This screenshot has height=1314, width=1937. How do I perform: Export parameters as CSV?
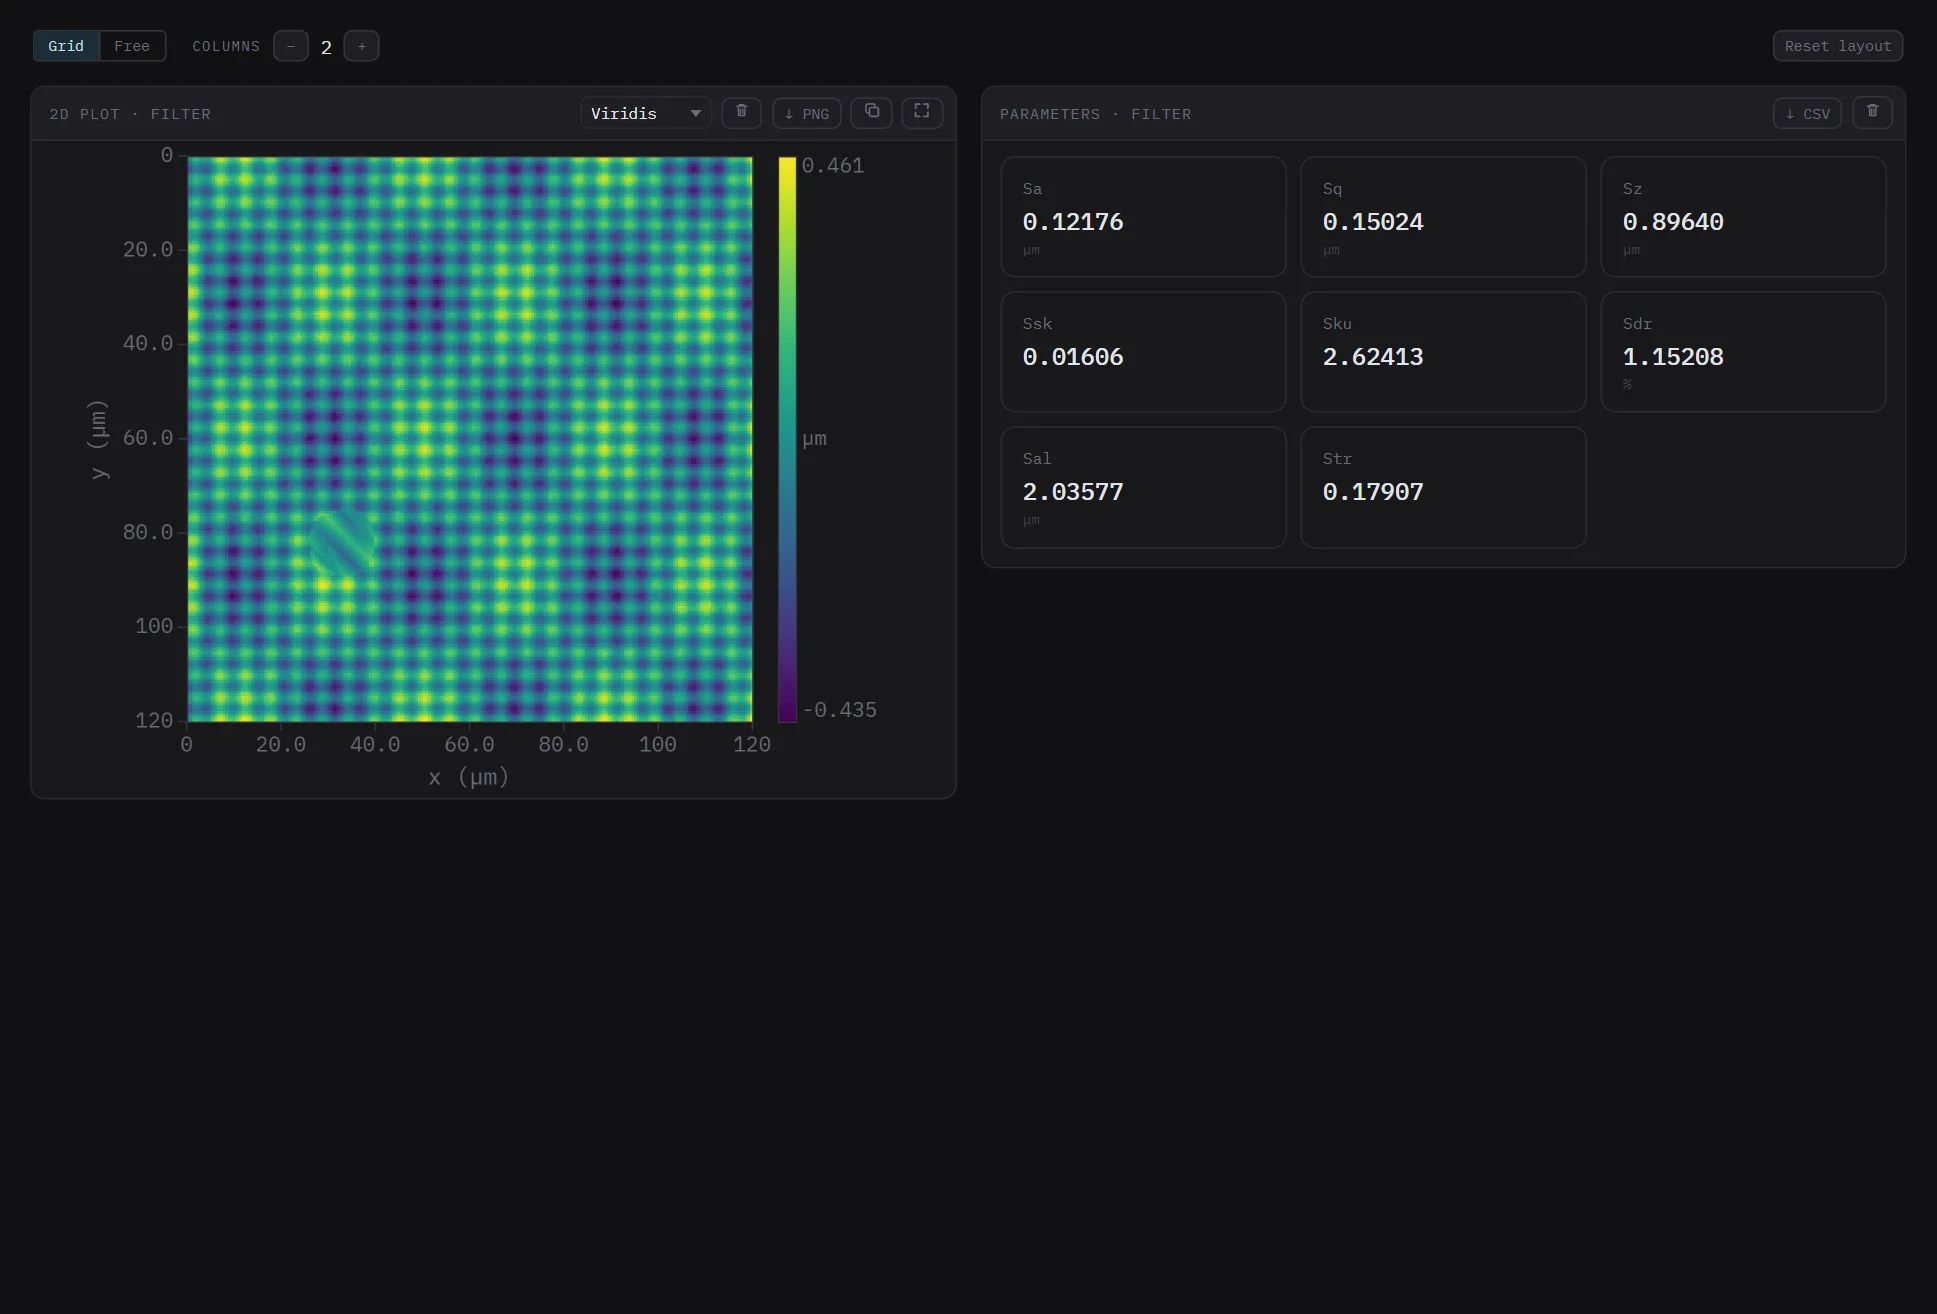[1808, 113]
